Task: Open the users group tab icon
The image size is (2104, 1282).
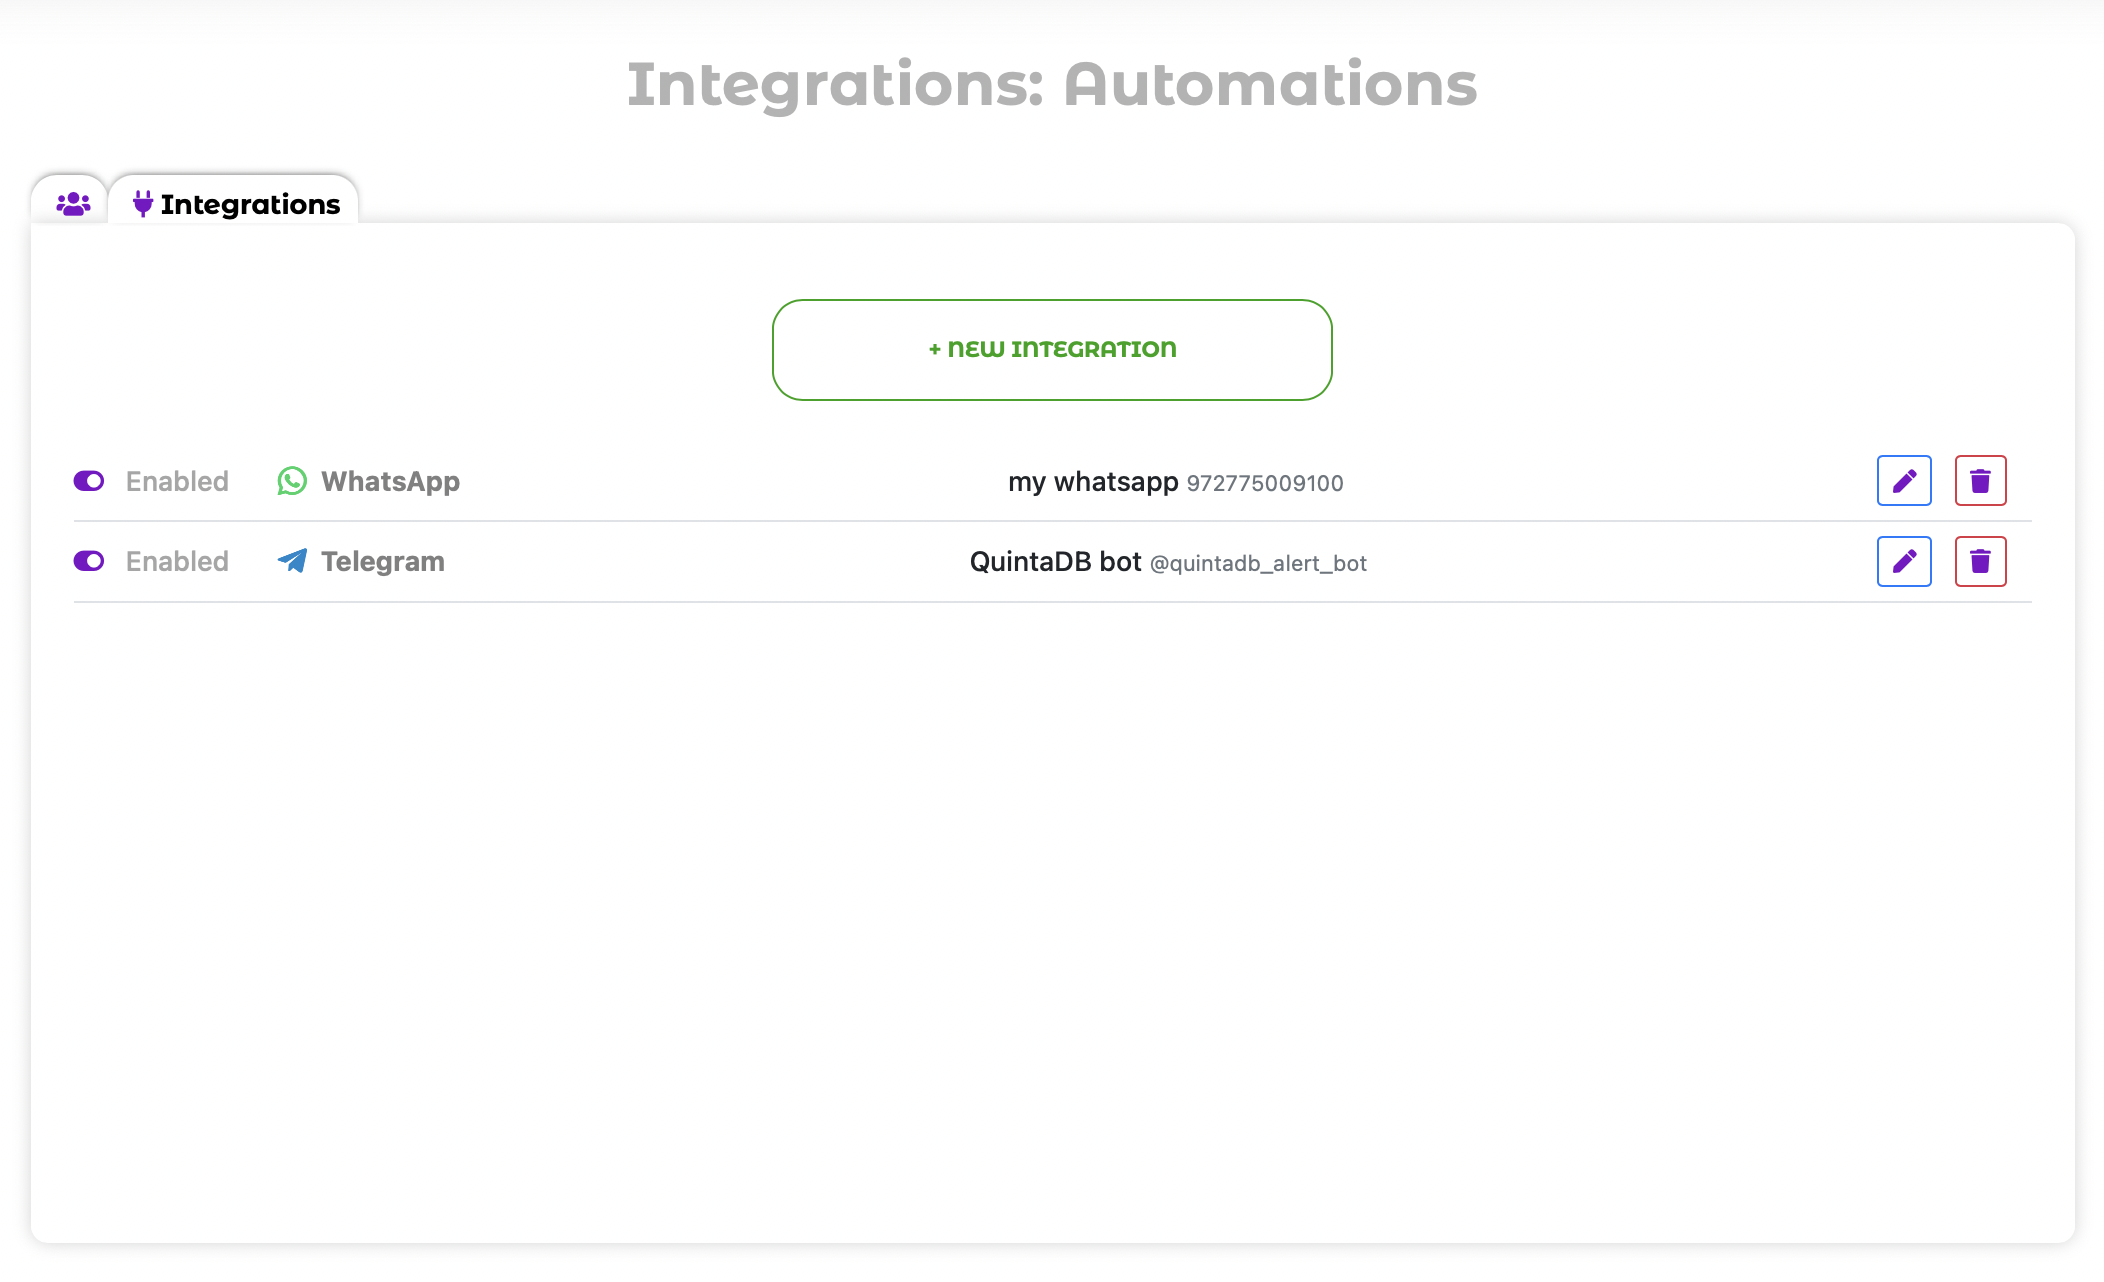Action: click(73, 204)
